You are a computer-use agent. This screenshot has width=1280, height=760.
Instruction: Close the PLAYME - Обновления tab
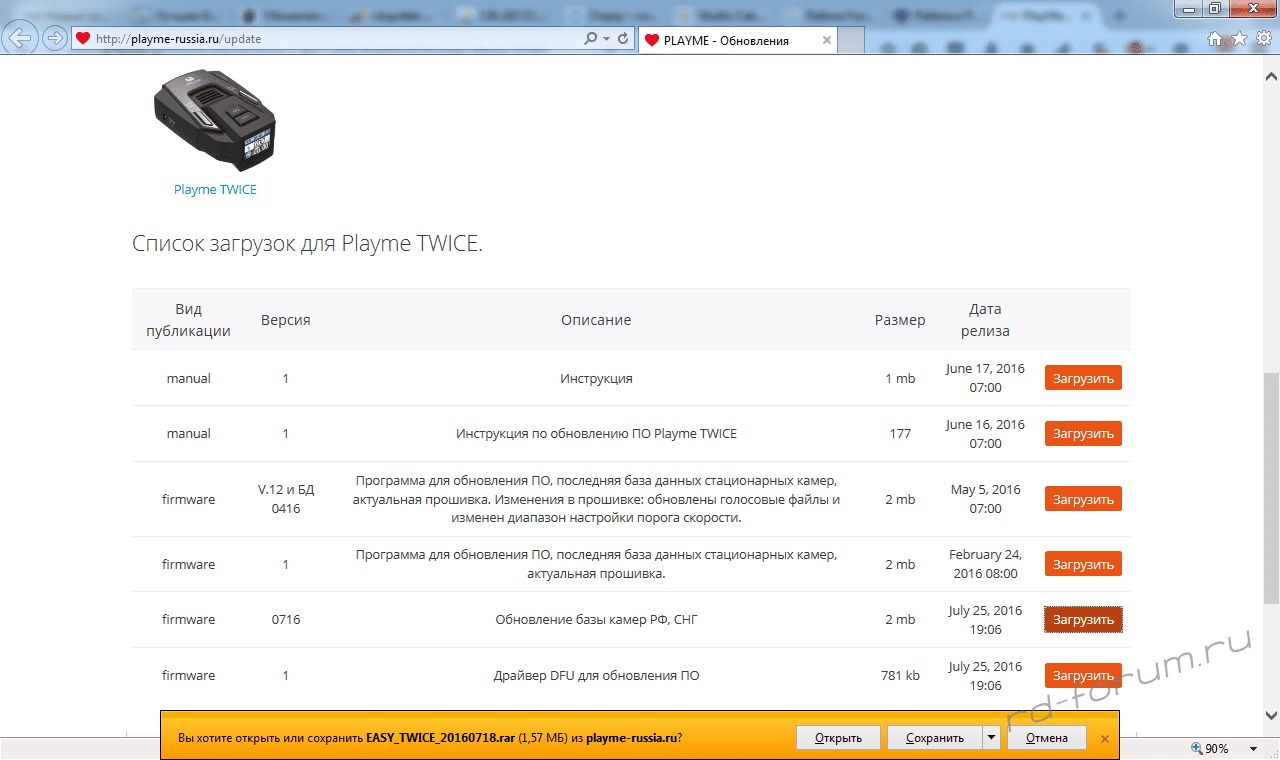(x=827, y=40)
